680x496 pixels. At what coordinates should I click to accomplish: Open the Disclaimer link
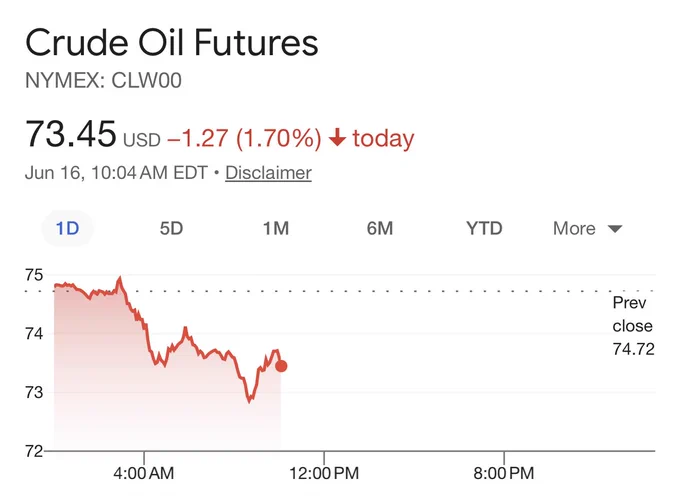[268, 173]
